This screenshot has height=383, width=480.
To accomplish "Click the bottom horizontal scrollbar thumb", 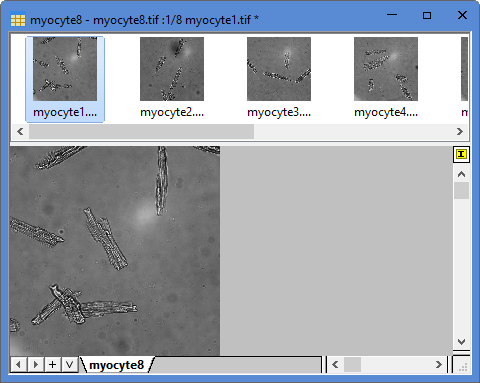I will [352, 365].
